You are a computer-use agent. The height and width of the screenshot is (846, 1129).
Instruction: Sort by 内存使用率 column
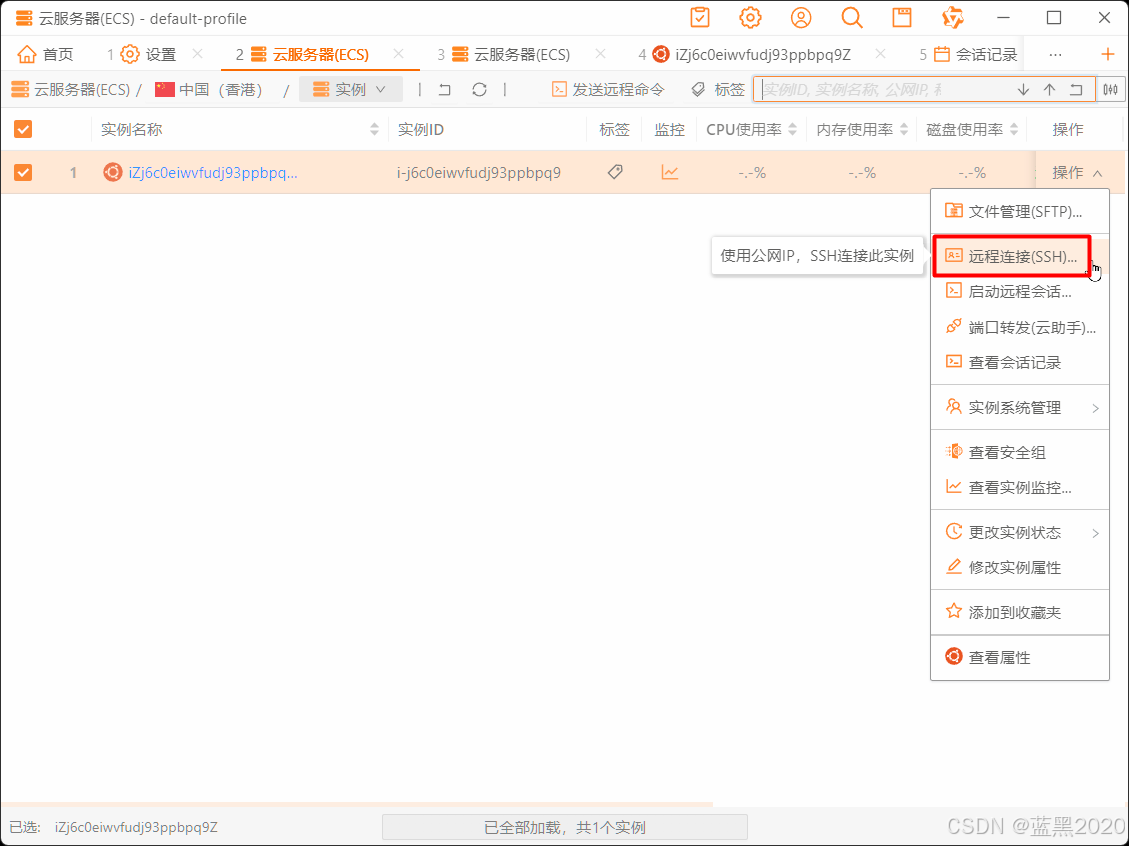904,129
